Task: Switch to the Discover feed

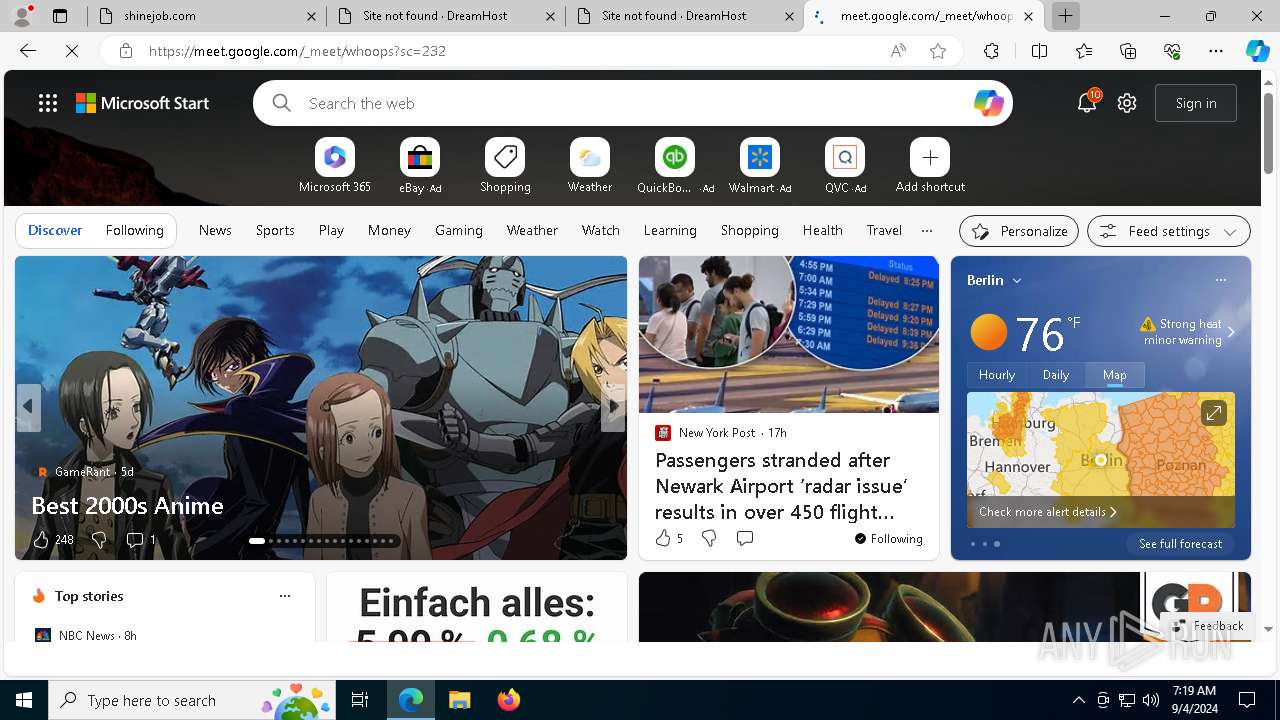Action: 55,230
